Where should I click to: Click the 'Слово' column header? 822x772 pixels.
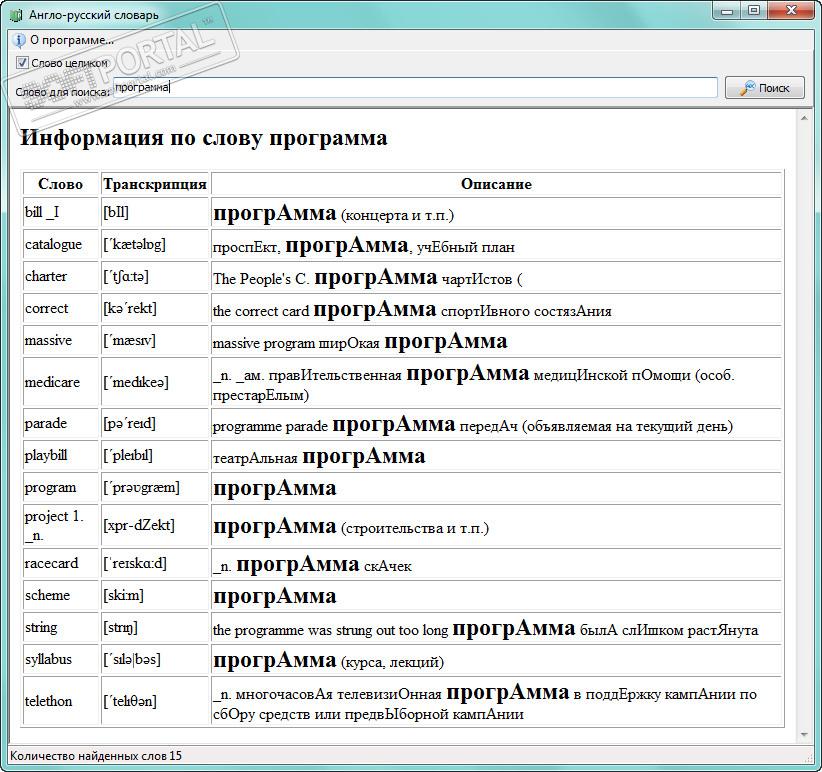tap(61, 184)
